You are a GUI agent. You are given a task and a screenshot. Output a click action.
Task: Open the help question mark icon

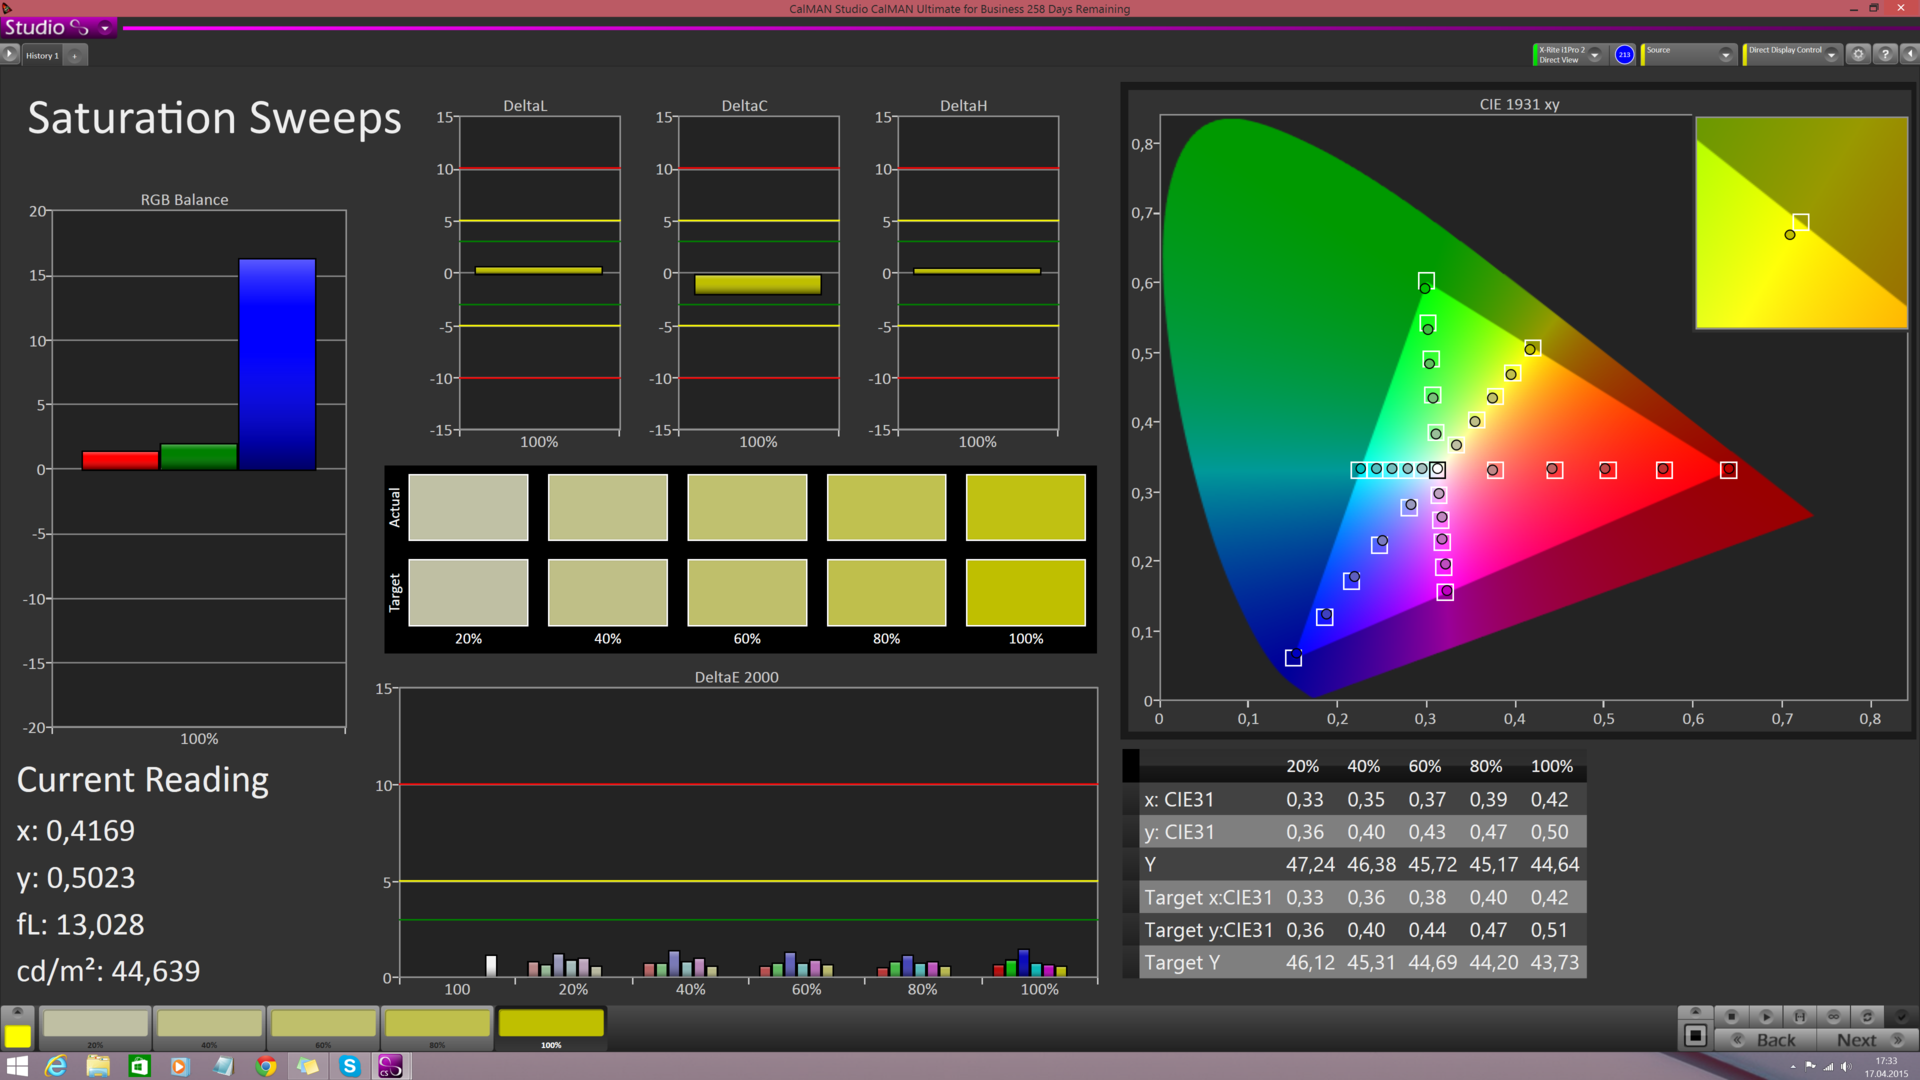pos(1885,54)
